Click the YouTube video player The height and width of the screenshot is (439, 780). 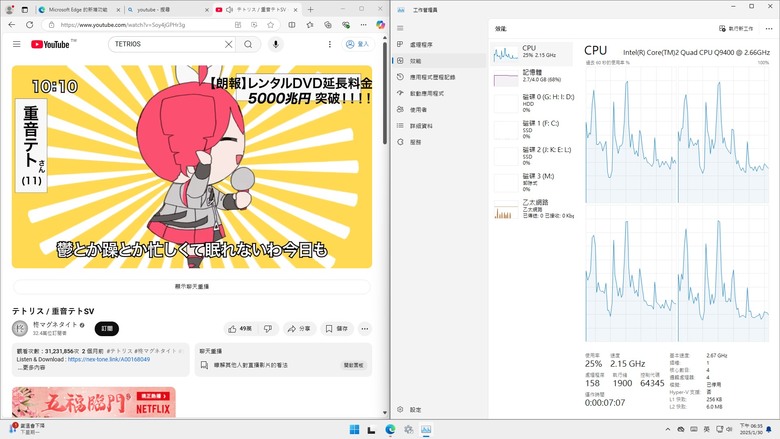[192, 167]
